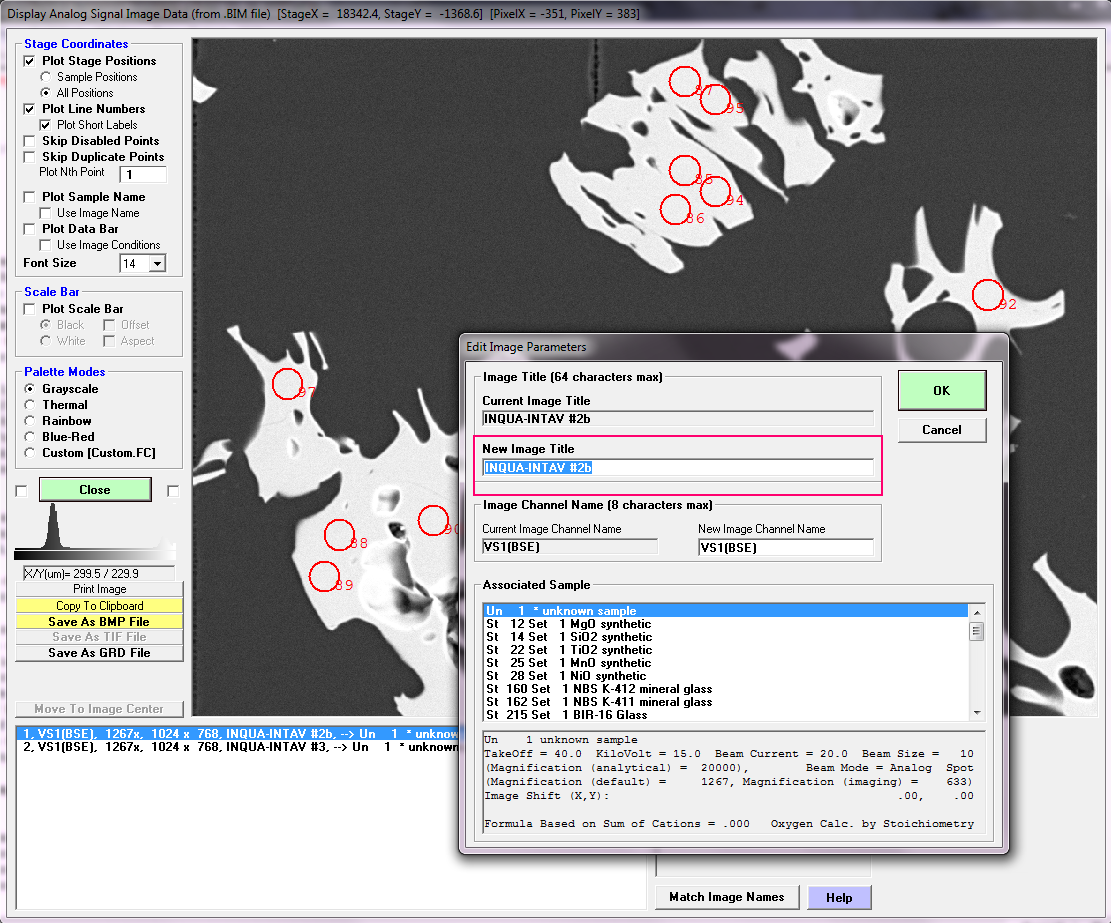This screenshot has width=1111, height=923.
Task: Enable Skip Disabled Points
Action: click(30, 141)
